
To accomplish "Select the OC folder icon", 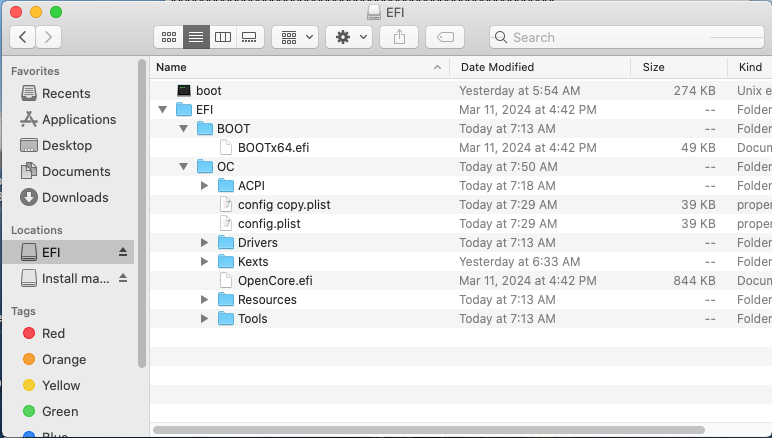I will (x=205, y=166).
